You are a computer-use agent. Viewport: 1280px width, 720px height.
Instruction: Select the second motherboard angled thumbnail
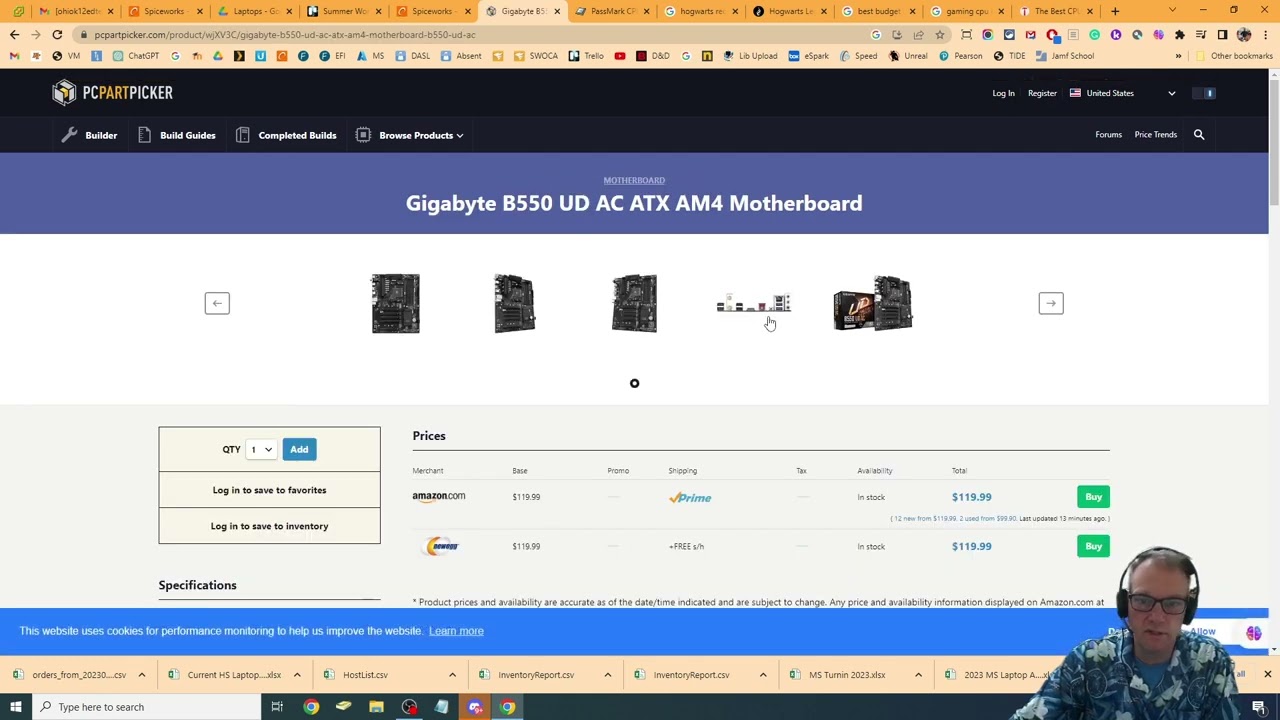click(515, 303)
